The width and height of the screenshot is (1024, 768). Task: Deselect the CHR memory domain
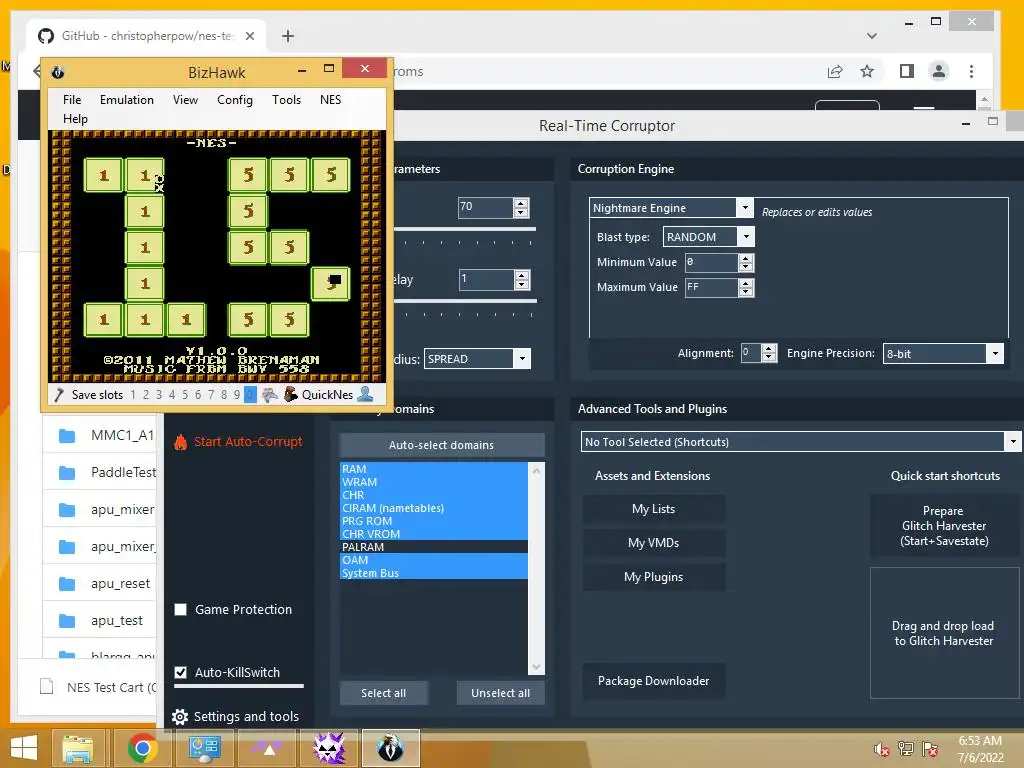pos(434,495)
